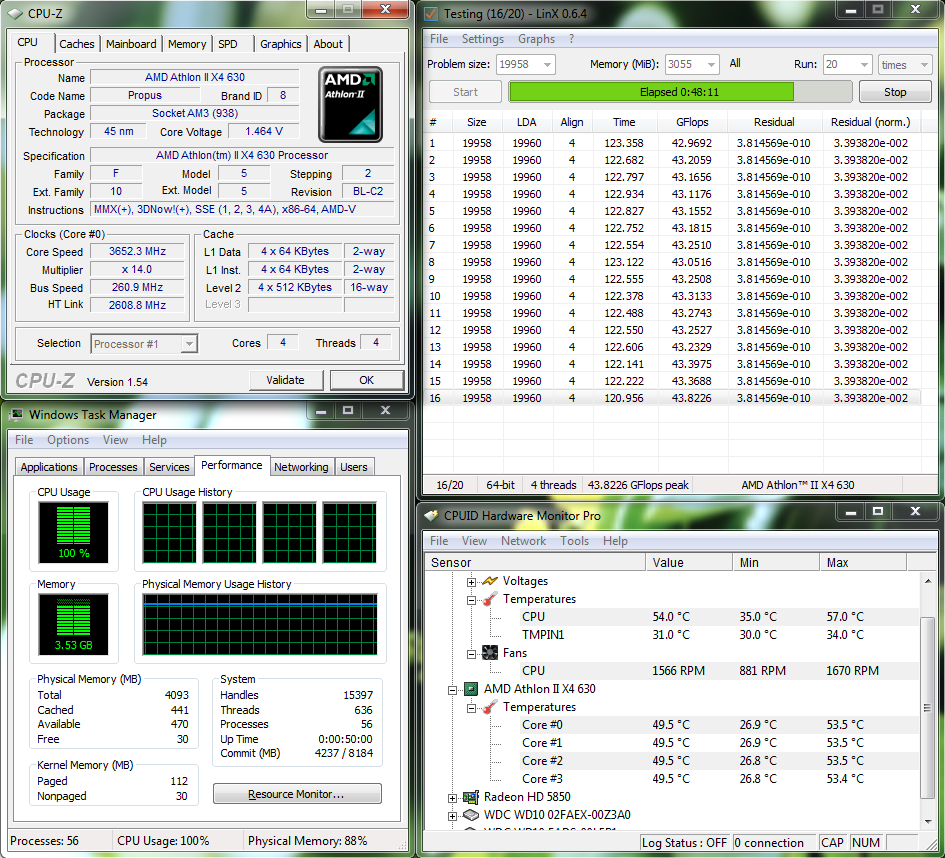Click the AMD Athlon II X4 630 chip icon
The height and width of the screenshot is (858, 945).
pos(470,689)
